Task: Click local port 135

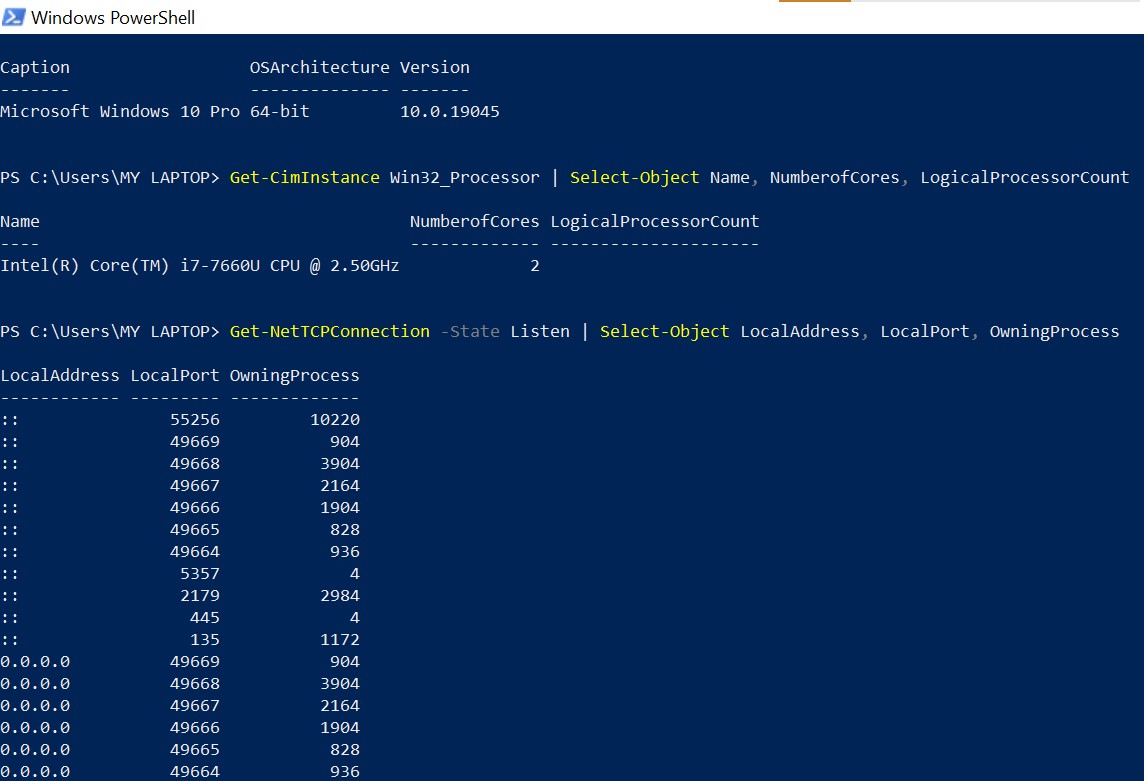Action: click(205, 639)
